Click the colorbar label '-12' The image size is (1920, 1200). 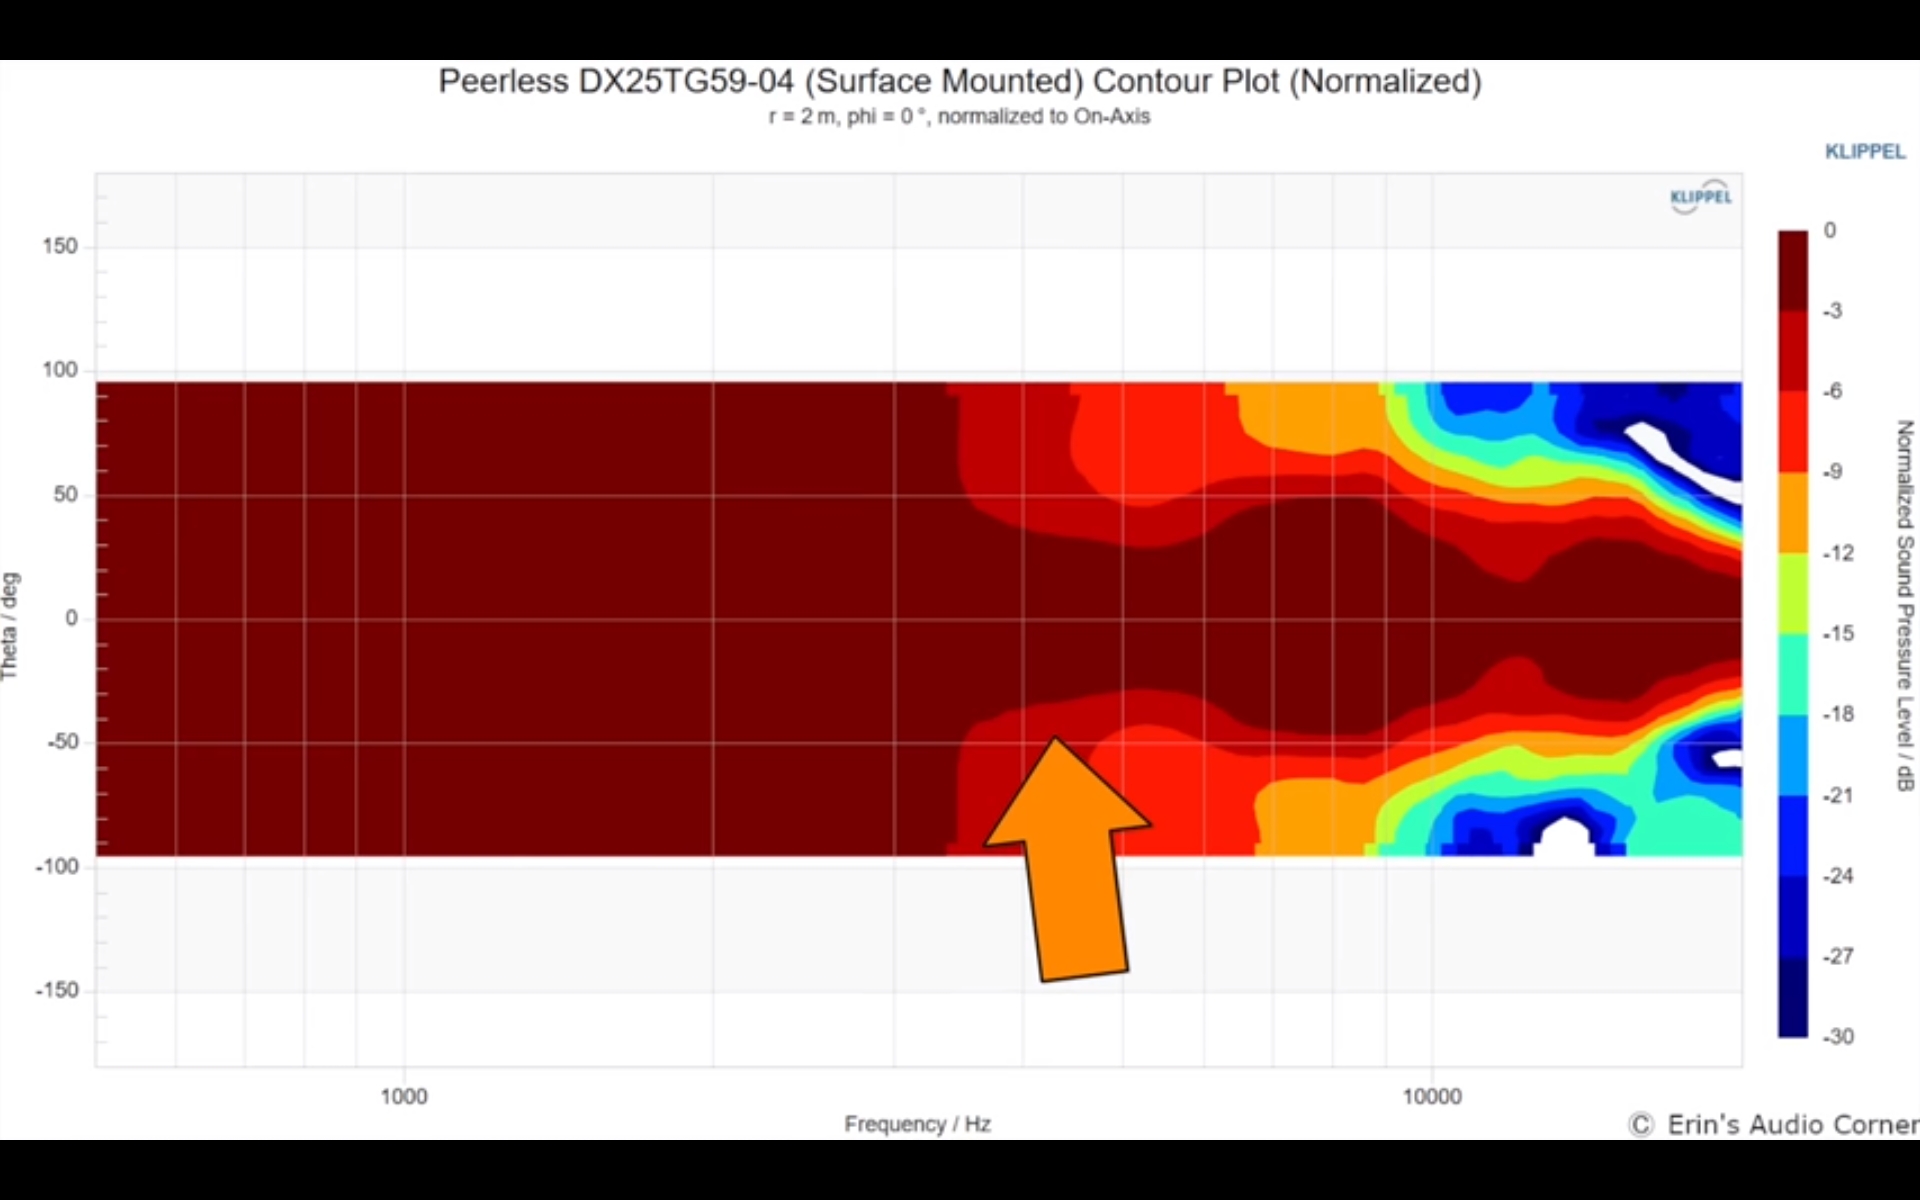(x=1838, y=553)
